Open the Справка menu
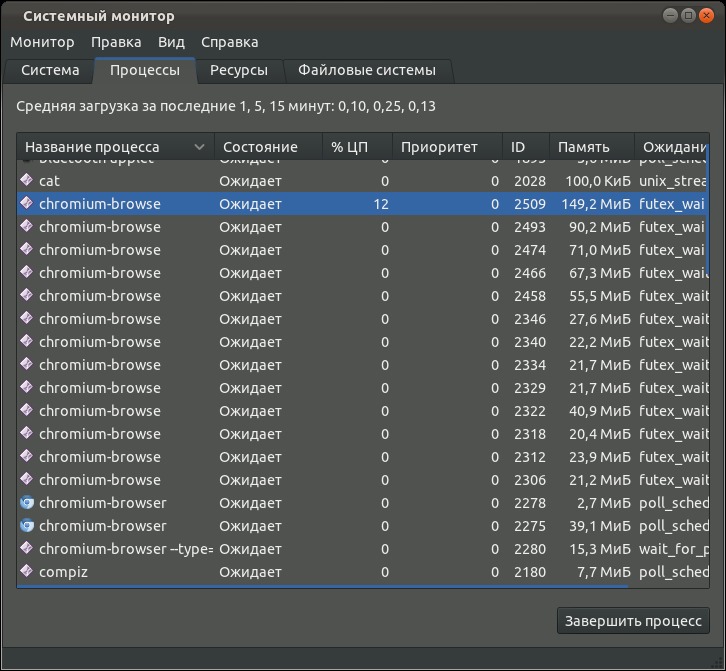The height and width of the screenshot is (671, 726). point(229,42)
